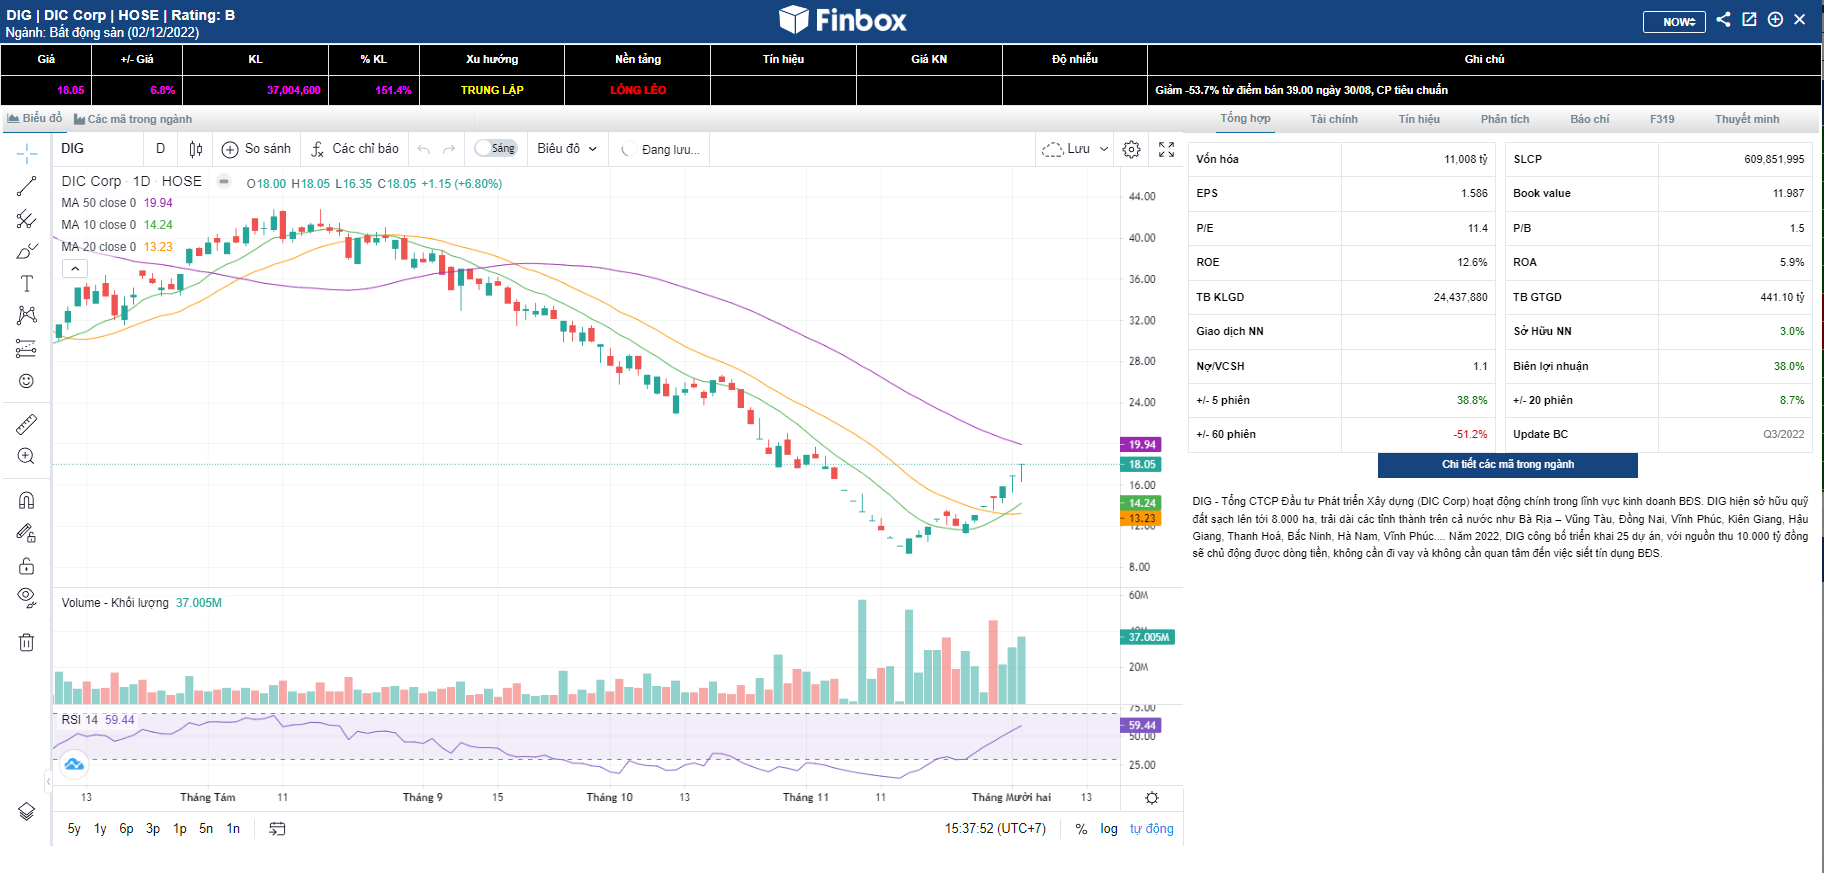Open the Tài chính tab

pos(1334,119)
